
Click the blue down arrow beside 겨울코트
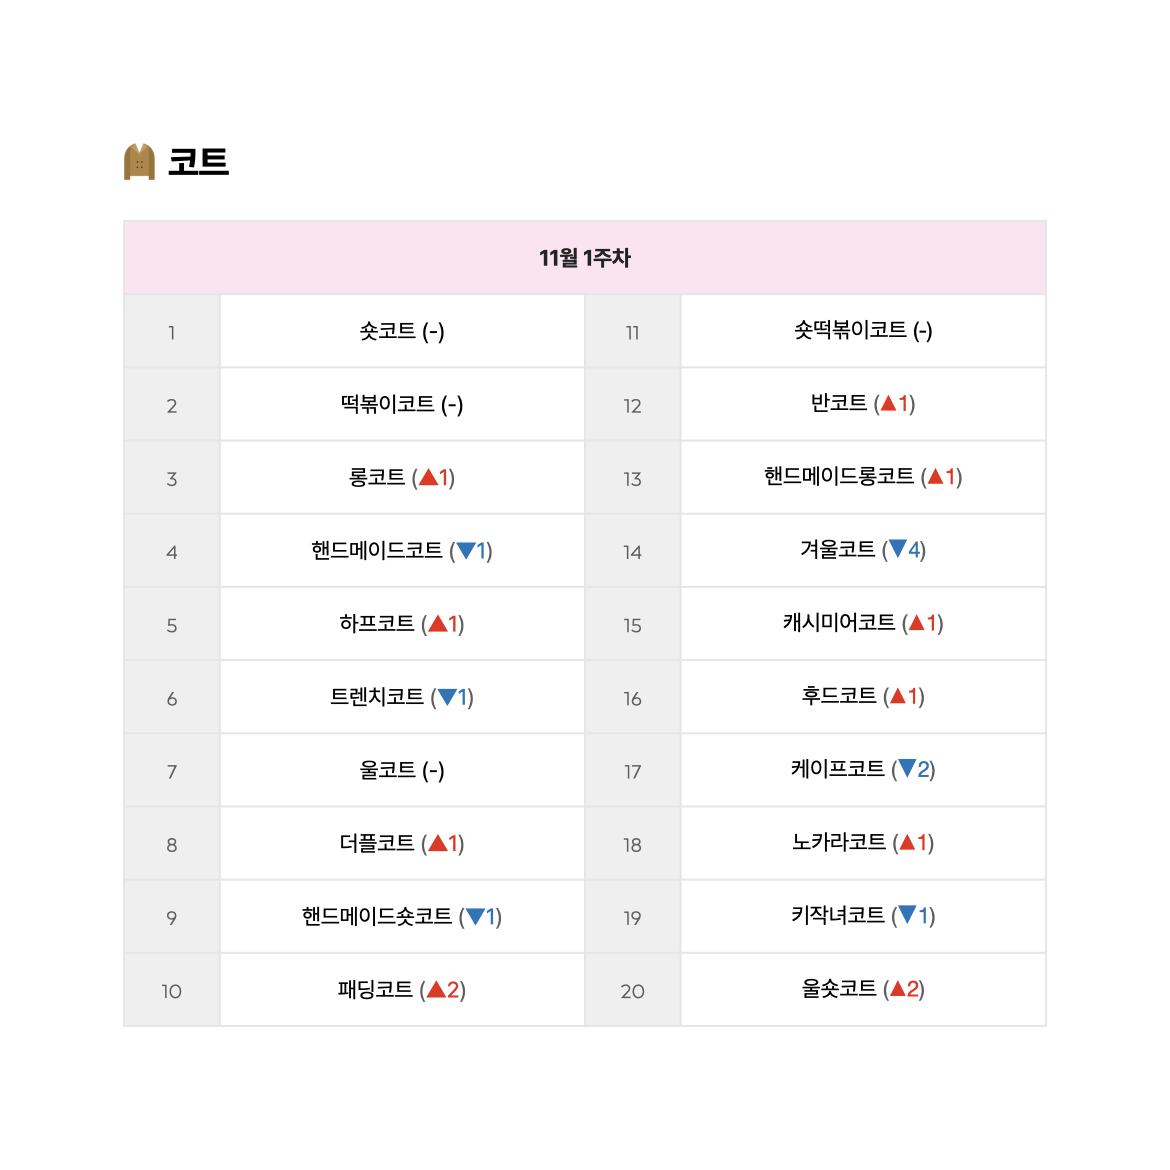tap(898, 549)
